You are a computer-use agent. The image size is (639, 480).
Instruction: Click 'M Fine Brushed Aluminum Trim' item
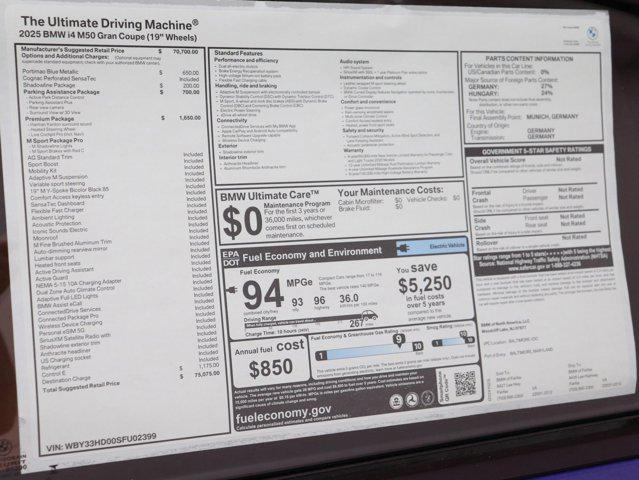click(73, 243)
